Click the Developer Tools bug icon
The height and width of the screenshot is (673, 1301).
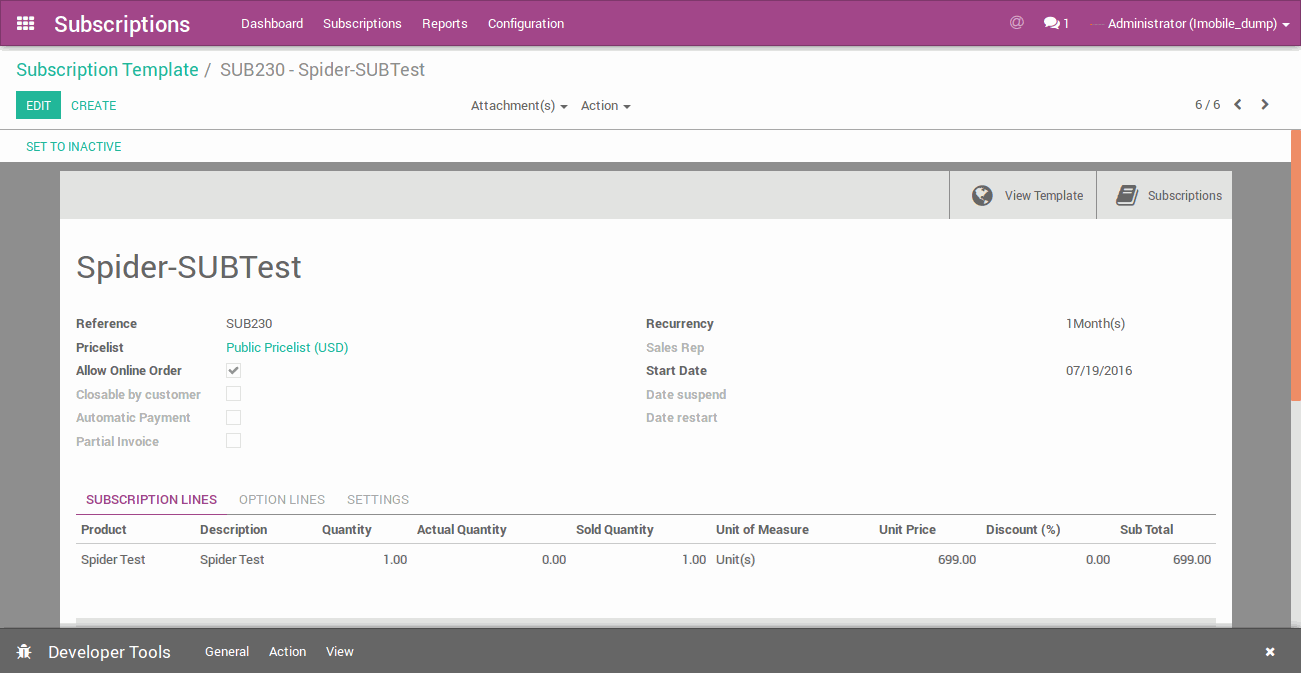[x=24, y=652]
